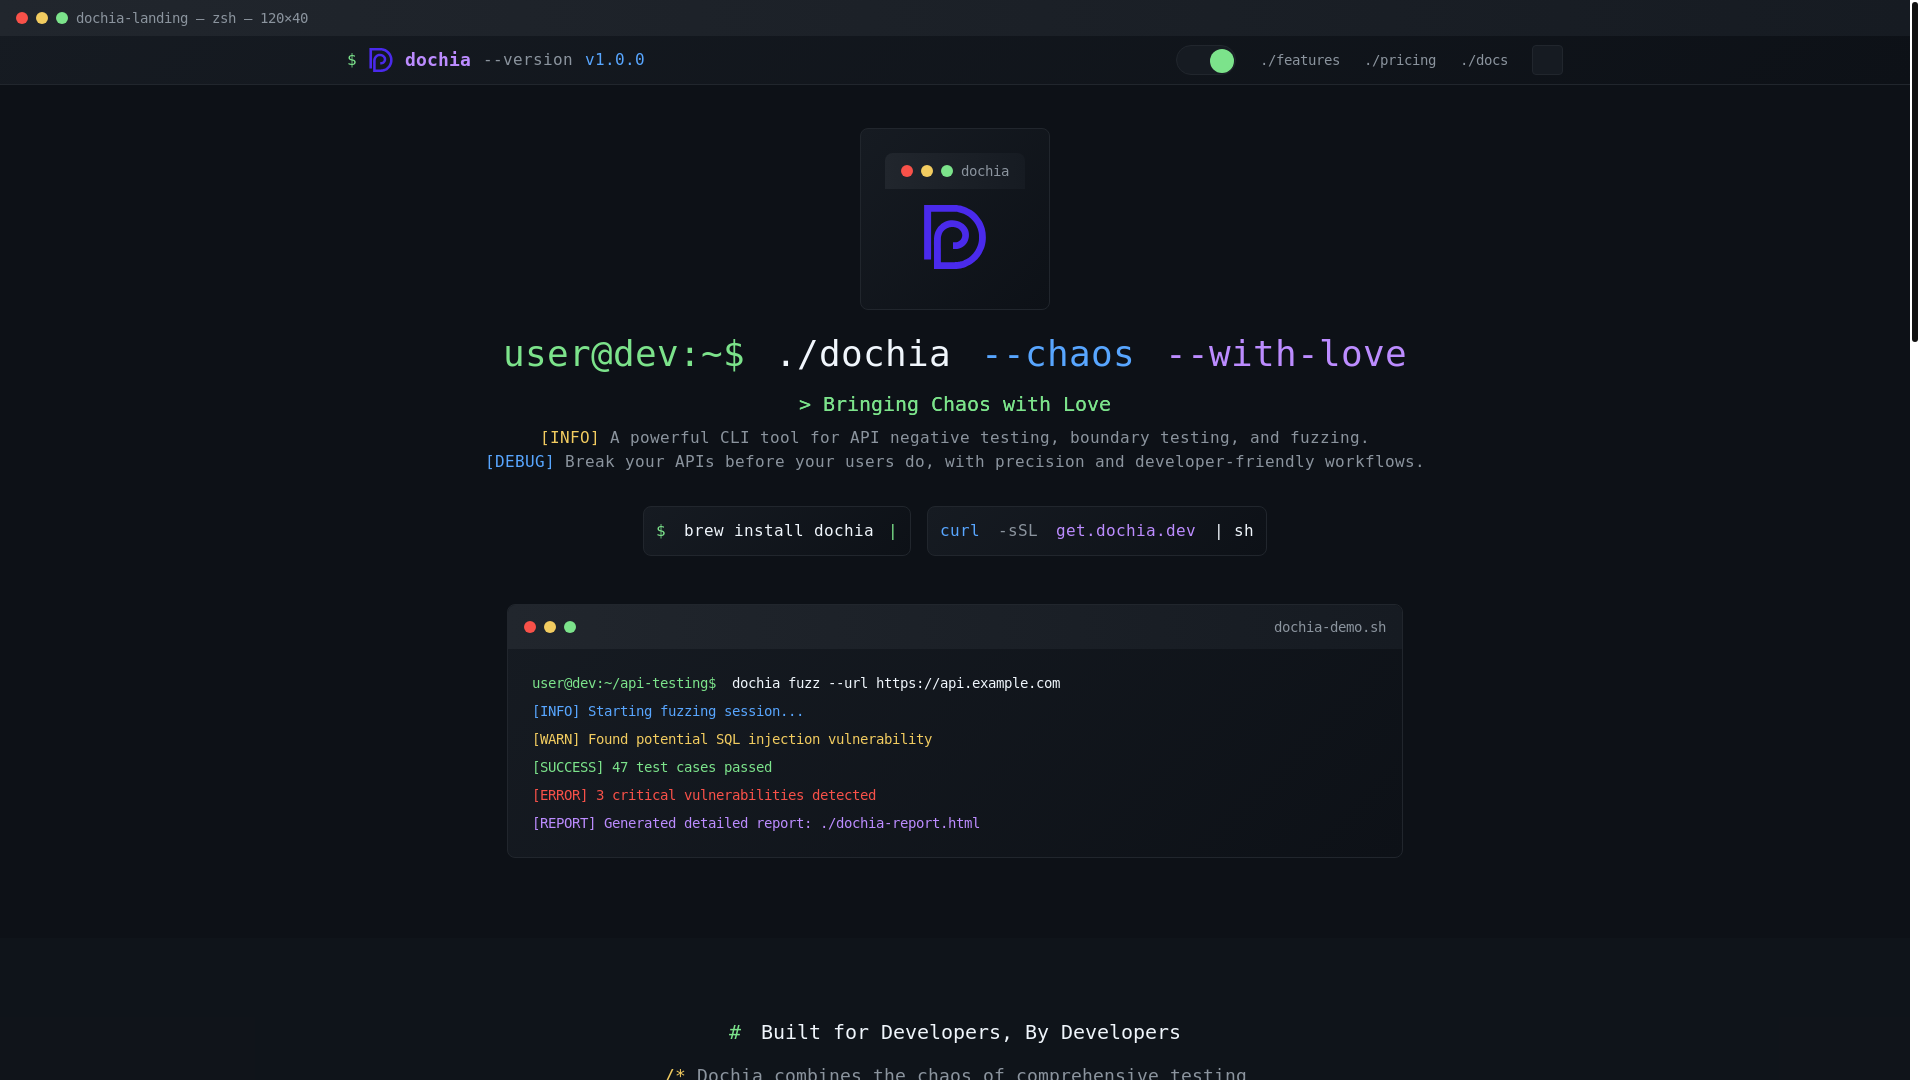The image size is (1920, 1080).
Task: Click the Built for Developers heading
Action: tap(970, 1032)
